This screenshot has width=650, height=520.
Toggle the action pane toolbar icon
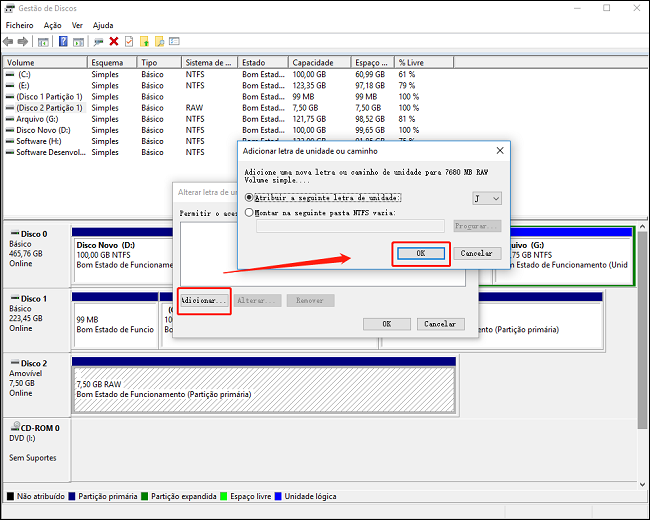coord(78,41)
